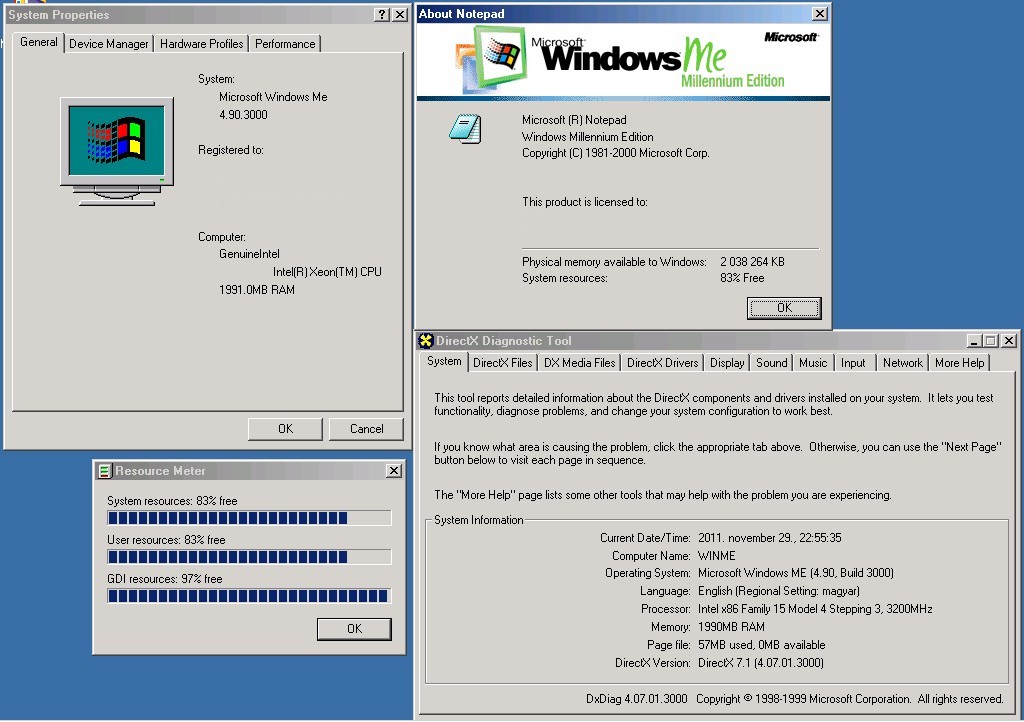Click the System resources progress bar
1024x722 pixels.
coord(249,518)
